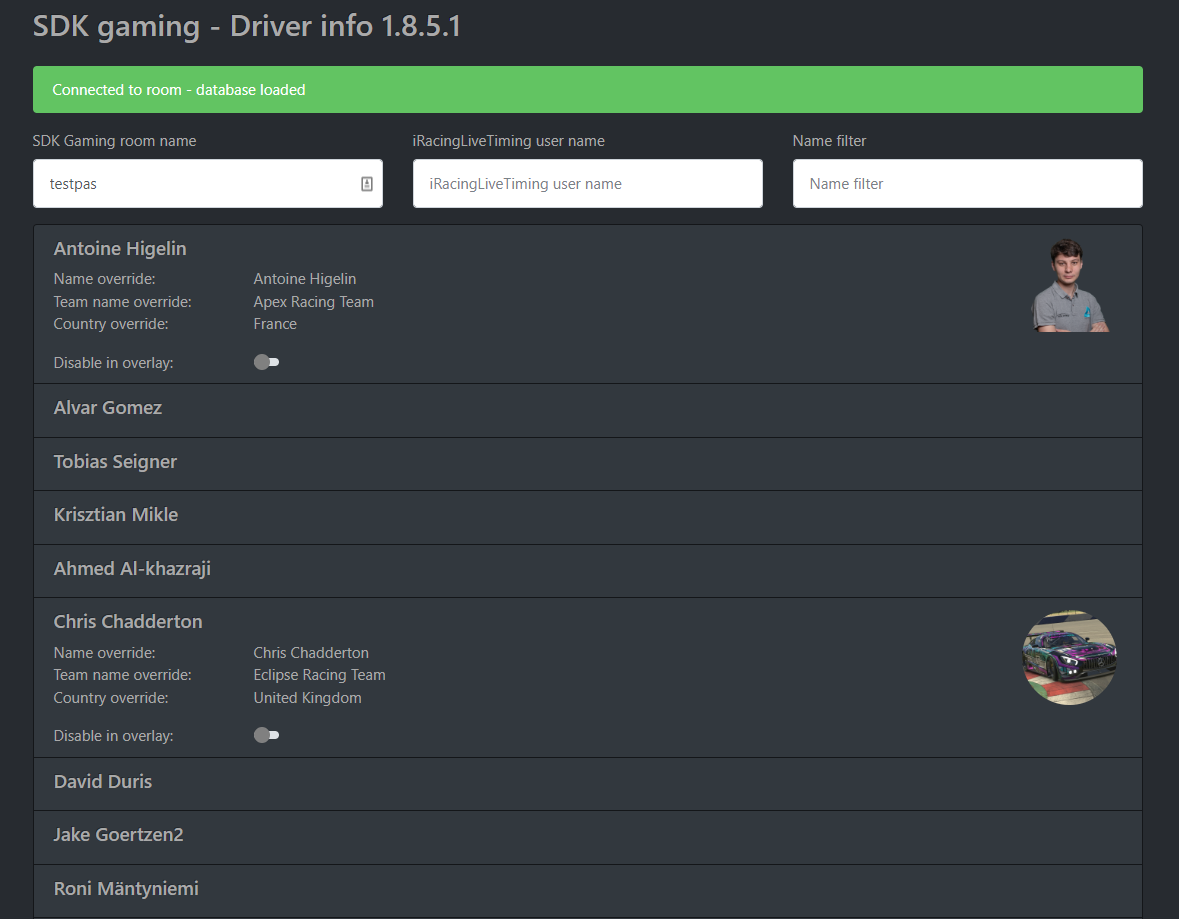
Task: Expand the Jake Goertzen2 driver entry
Action: click(x=587, y=837)
